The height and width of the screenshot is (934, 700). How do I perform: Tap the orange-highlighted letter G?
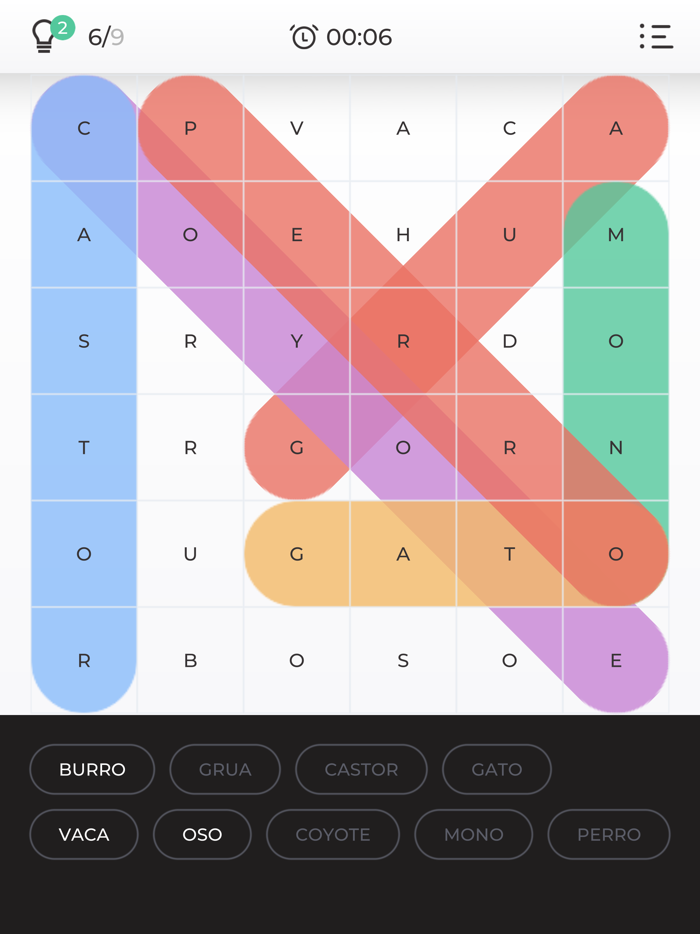pyautogui.click(x=297, y=554)
